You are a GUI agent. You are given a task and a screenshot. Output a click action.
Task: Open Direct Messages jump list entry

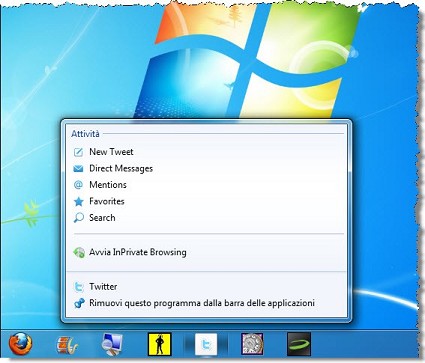click(206, 168)
